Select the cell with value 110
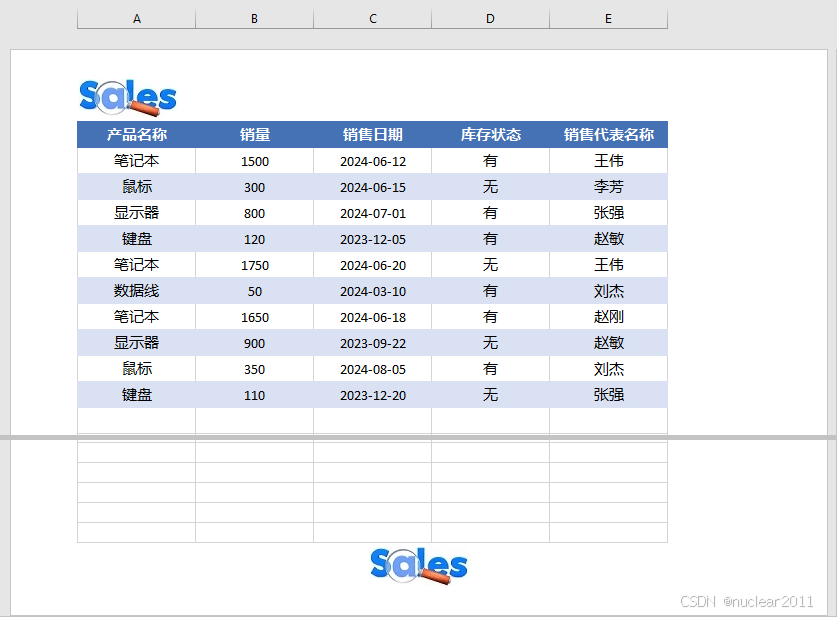 tap(255, 395)
